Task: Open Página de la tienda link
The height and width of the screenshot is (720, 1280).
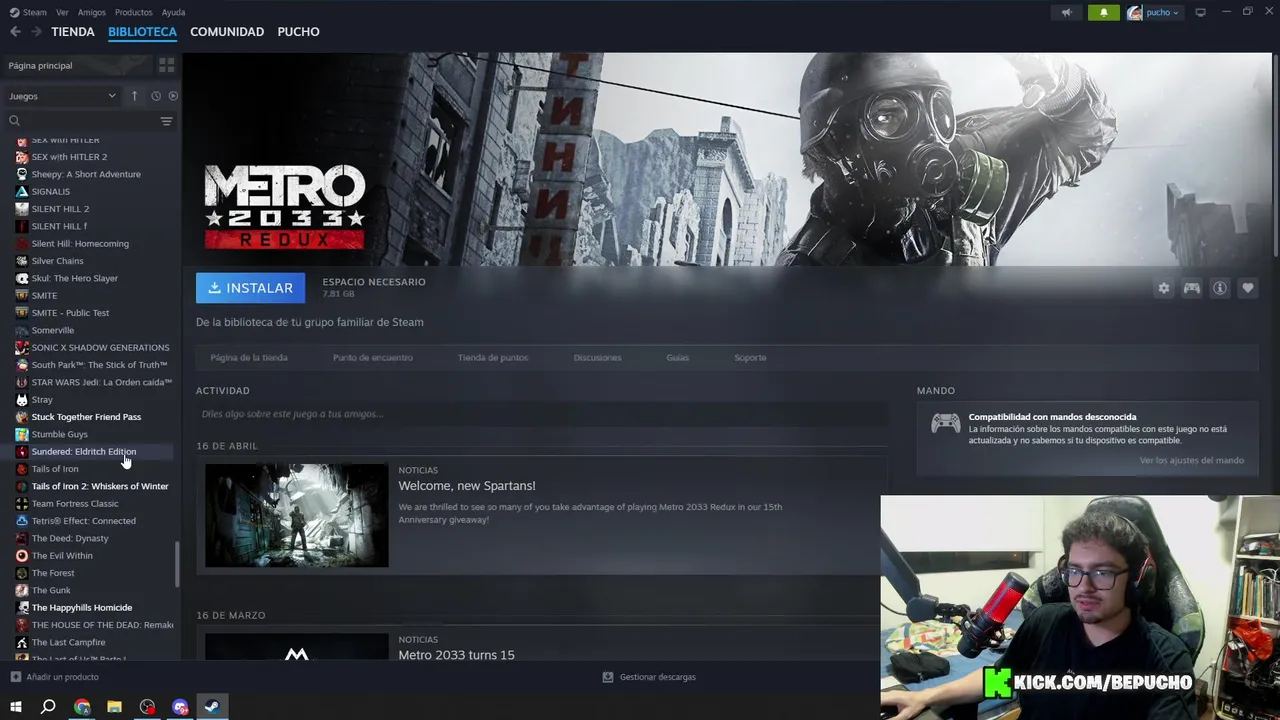Action: [249, 357]
